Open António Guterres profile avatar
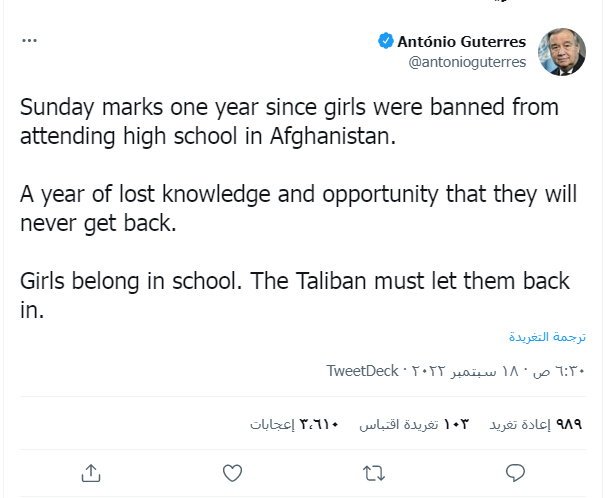The image size is (607, 498). tap(562, 51)
